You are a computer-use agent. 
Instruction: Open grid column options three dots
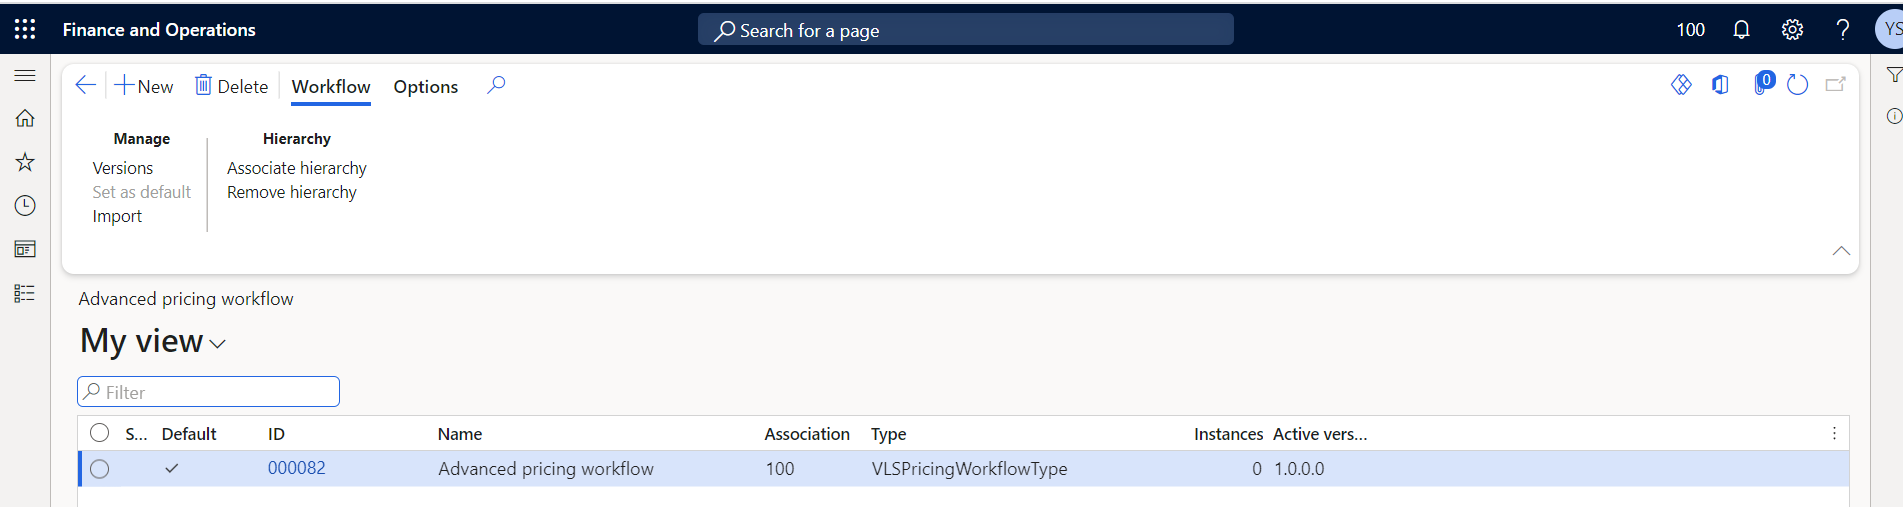tap(1834, 433)
